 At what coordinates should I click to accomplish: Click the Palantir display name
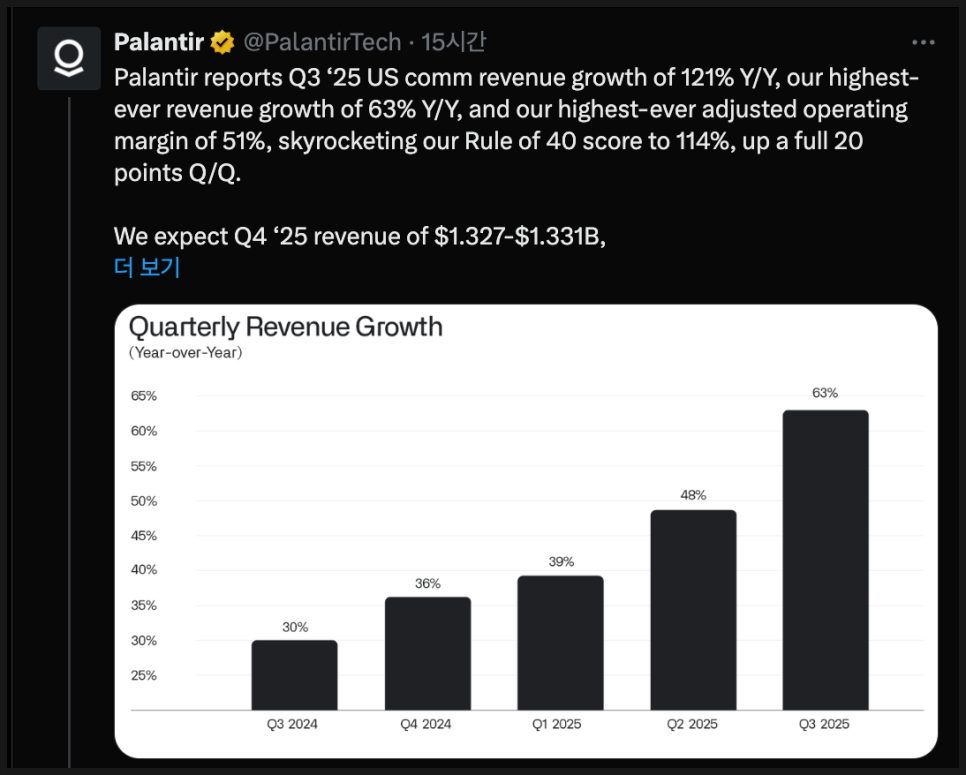pyautogui.click(x=159, y=43)
